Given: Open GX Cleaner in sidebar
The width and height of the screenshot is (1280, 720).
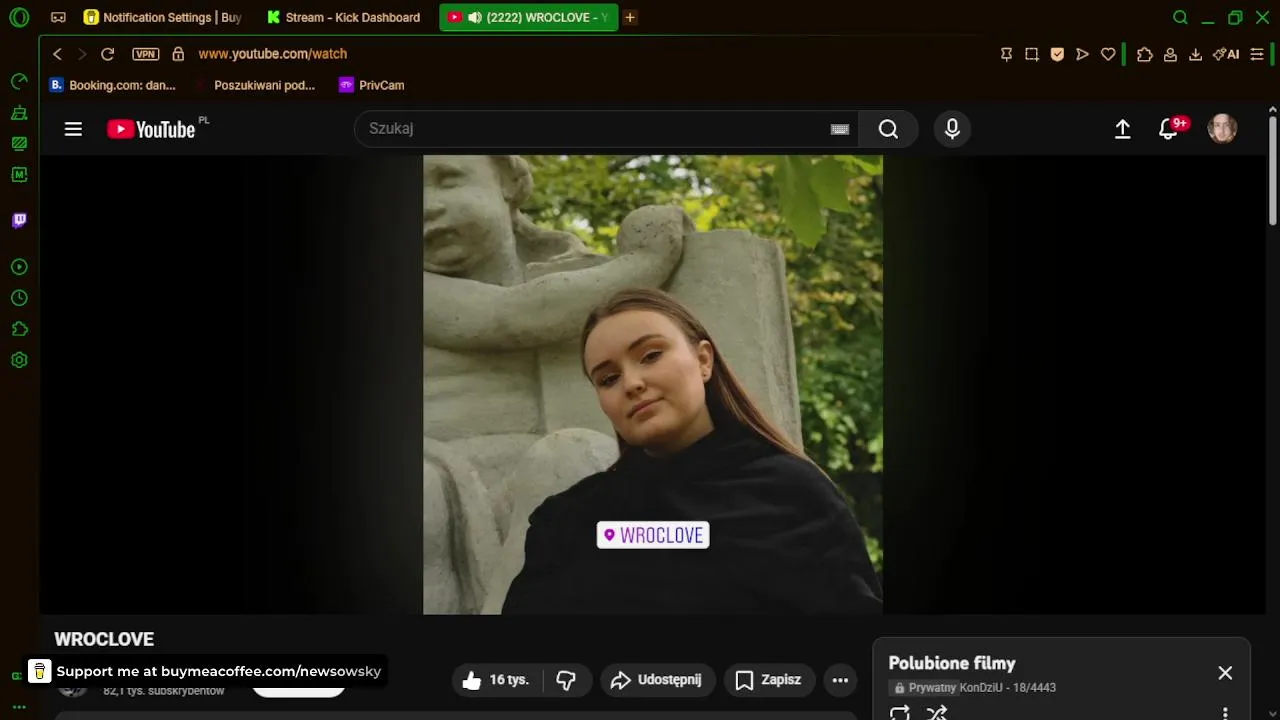Looking at the screenshot, I should tap(19, 113).
